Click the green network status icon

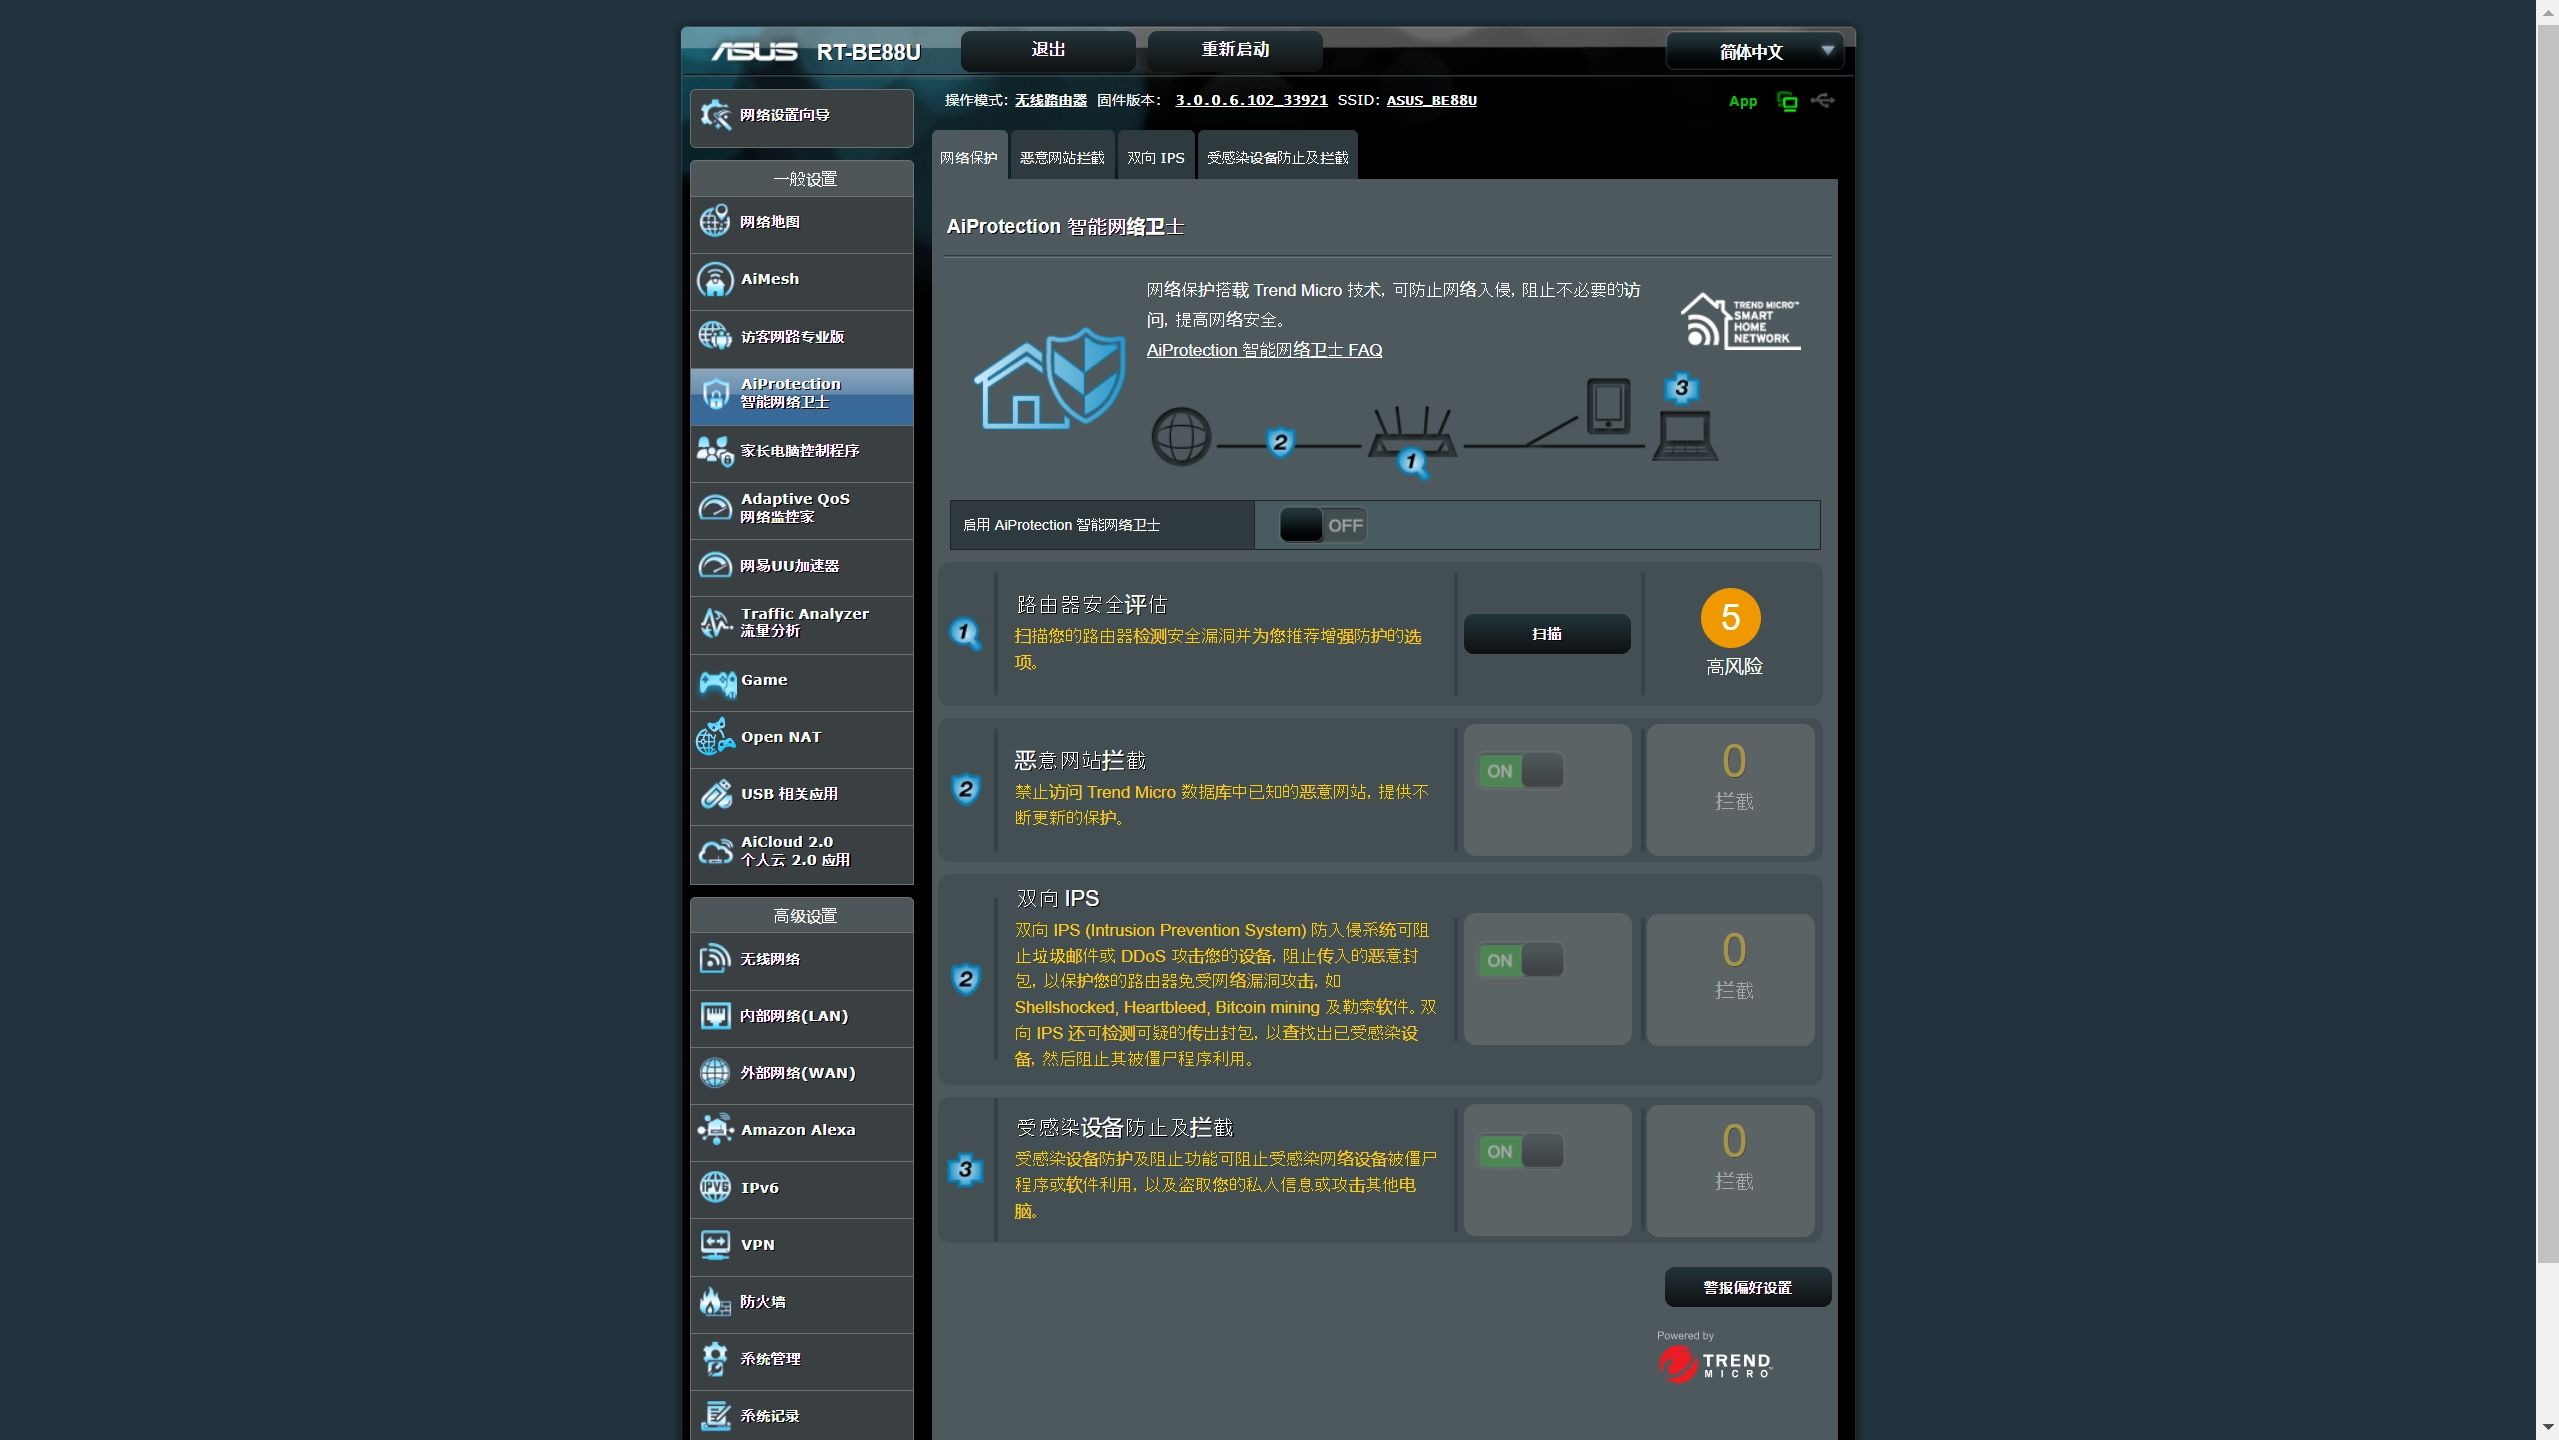1787,101
